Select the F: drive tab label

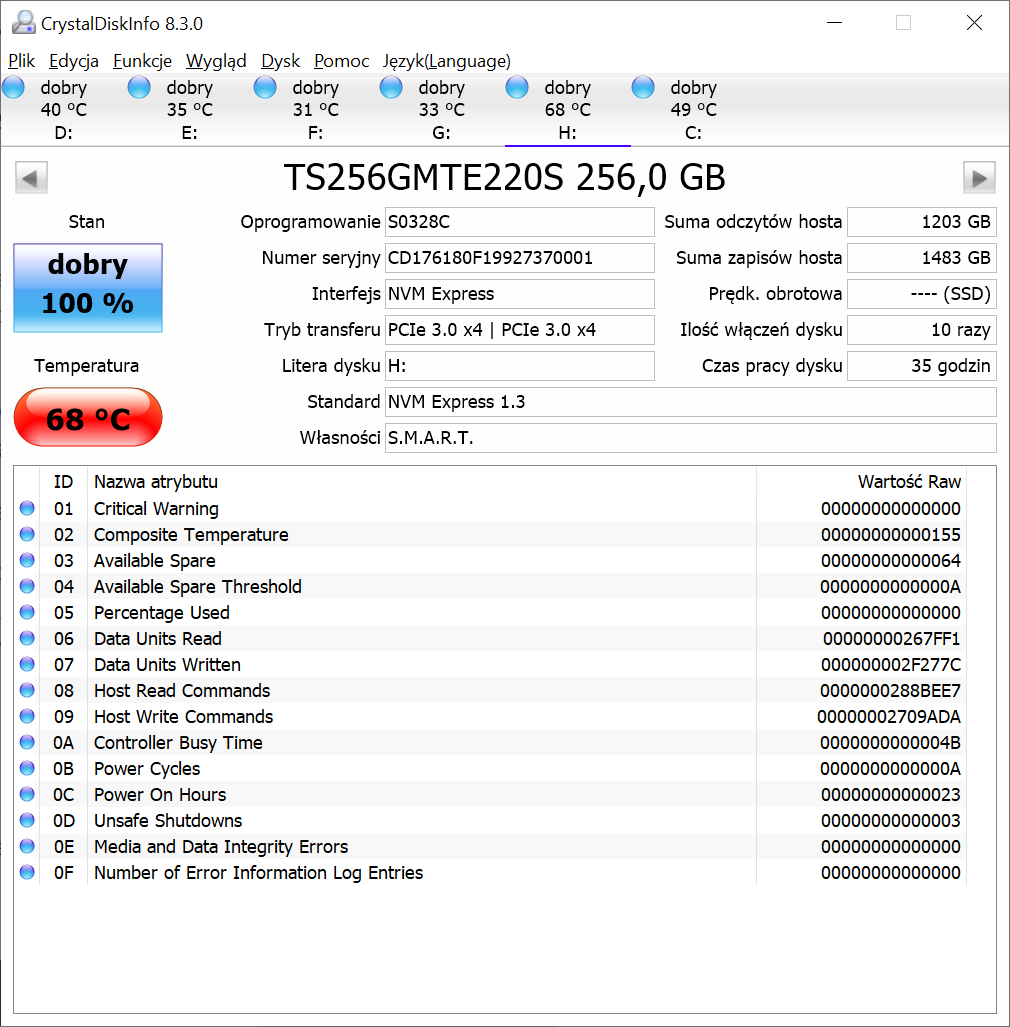pyautogui.click(x=316, y=133)
